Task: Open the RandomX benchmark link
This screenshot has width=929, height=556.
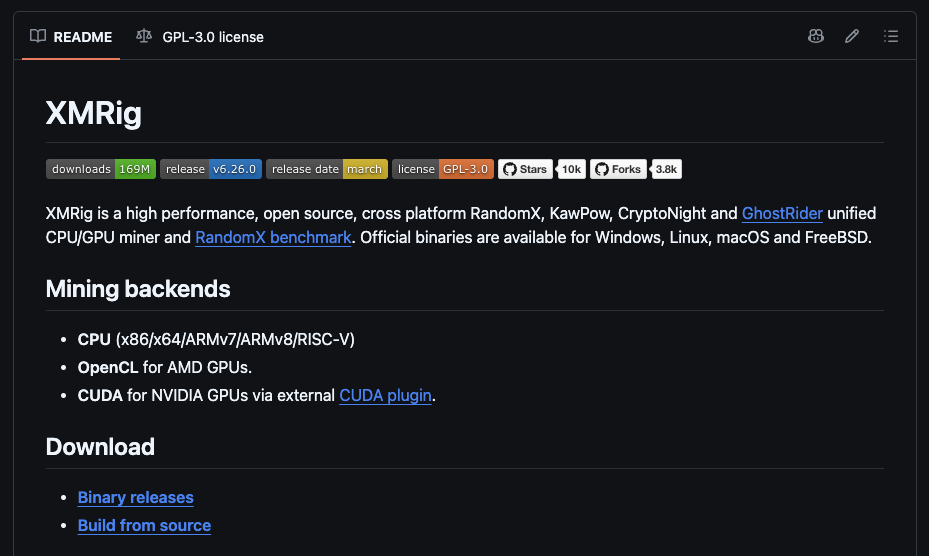Action: [273, 238]
